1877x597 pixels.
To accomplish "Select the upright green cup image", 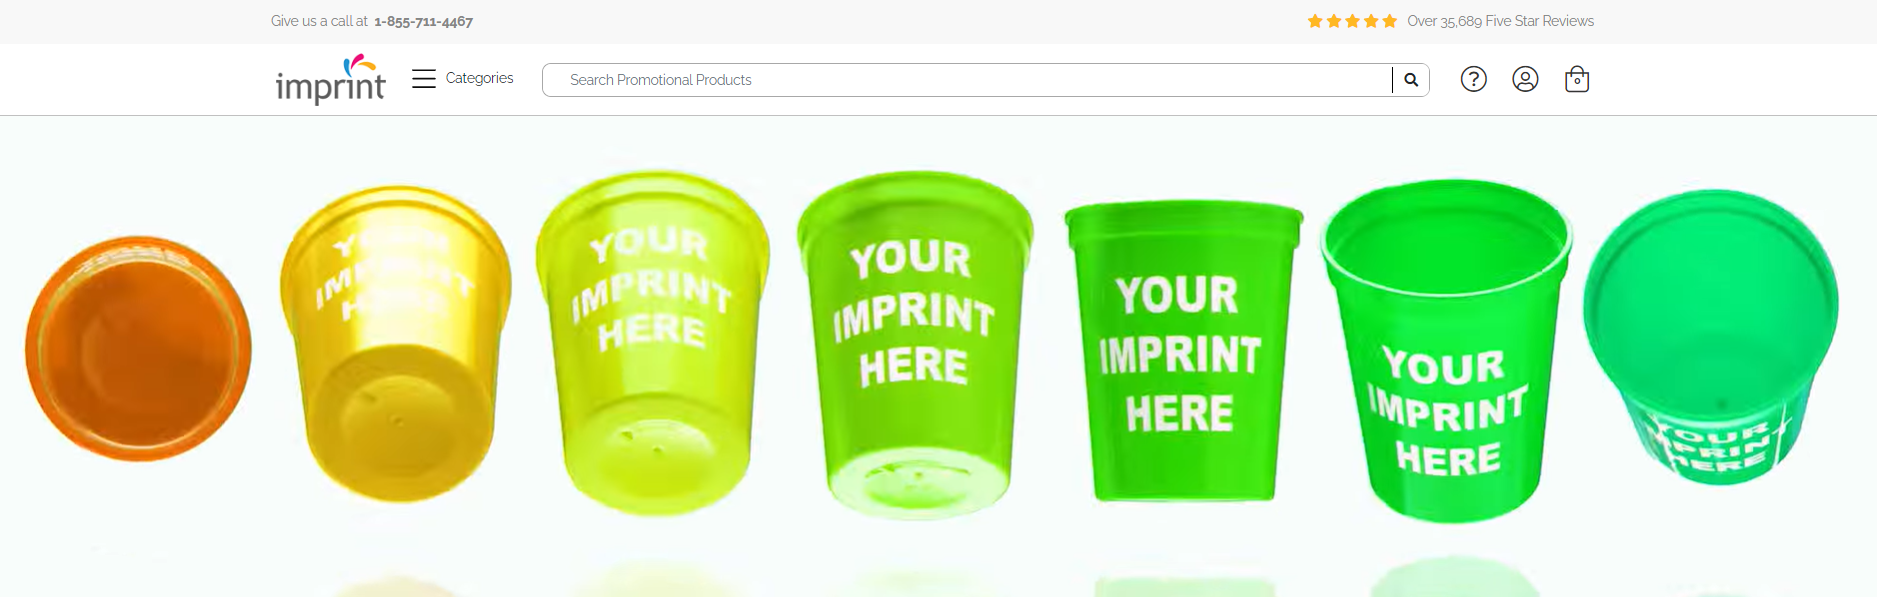I will click(1183, 352).
